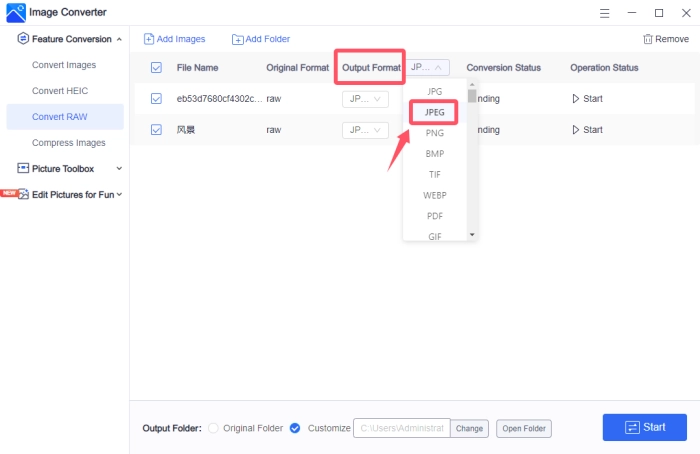This screenshot has height=454, width=700.
Task: Click the Feature Conversion section icon
Action: tap(23, 39)
